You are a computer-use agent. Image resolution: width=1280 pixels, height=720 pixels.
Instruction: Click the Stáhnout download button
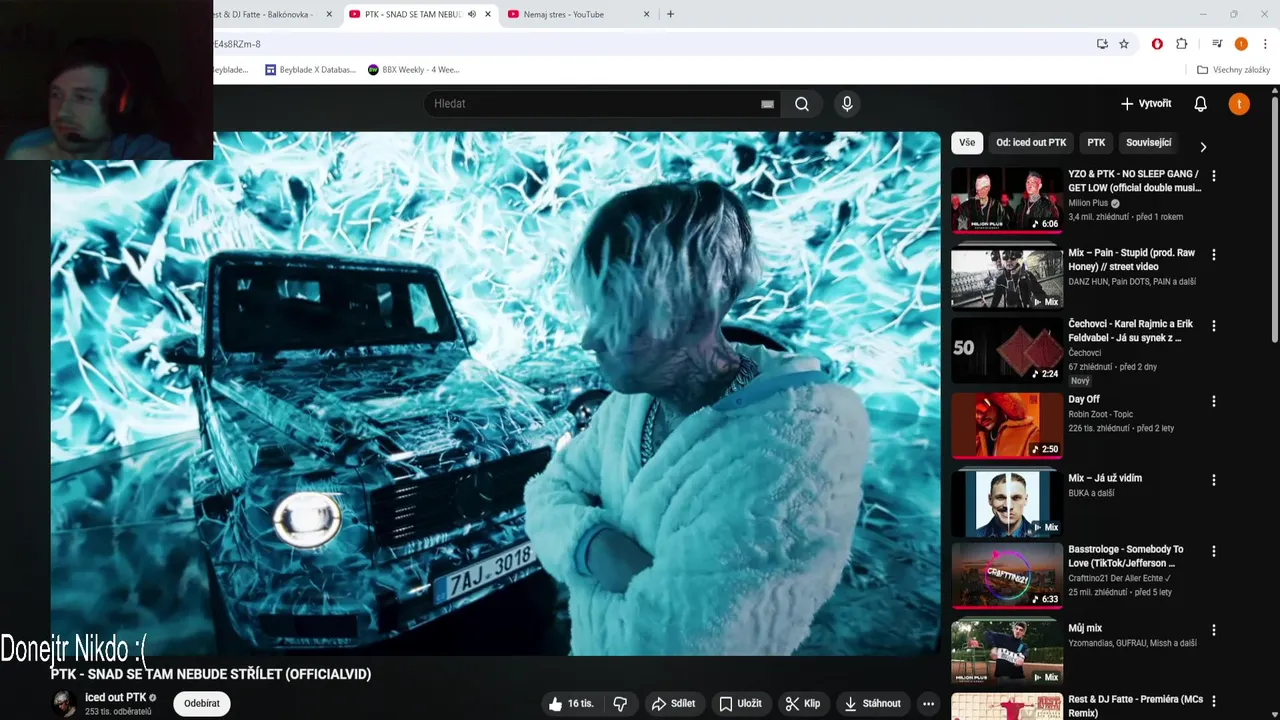pyautogui.click(x=872, y=704)
